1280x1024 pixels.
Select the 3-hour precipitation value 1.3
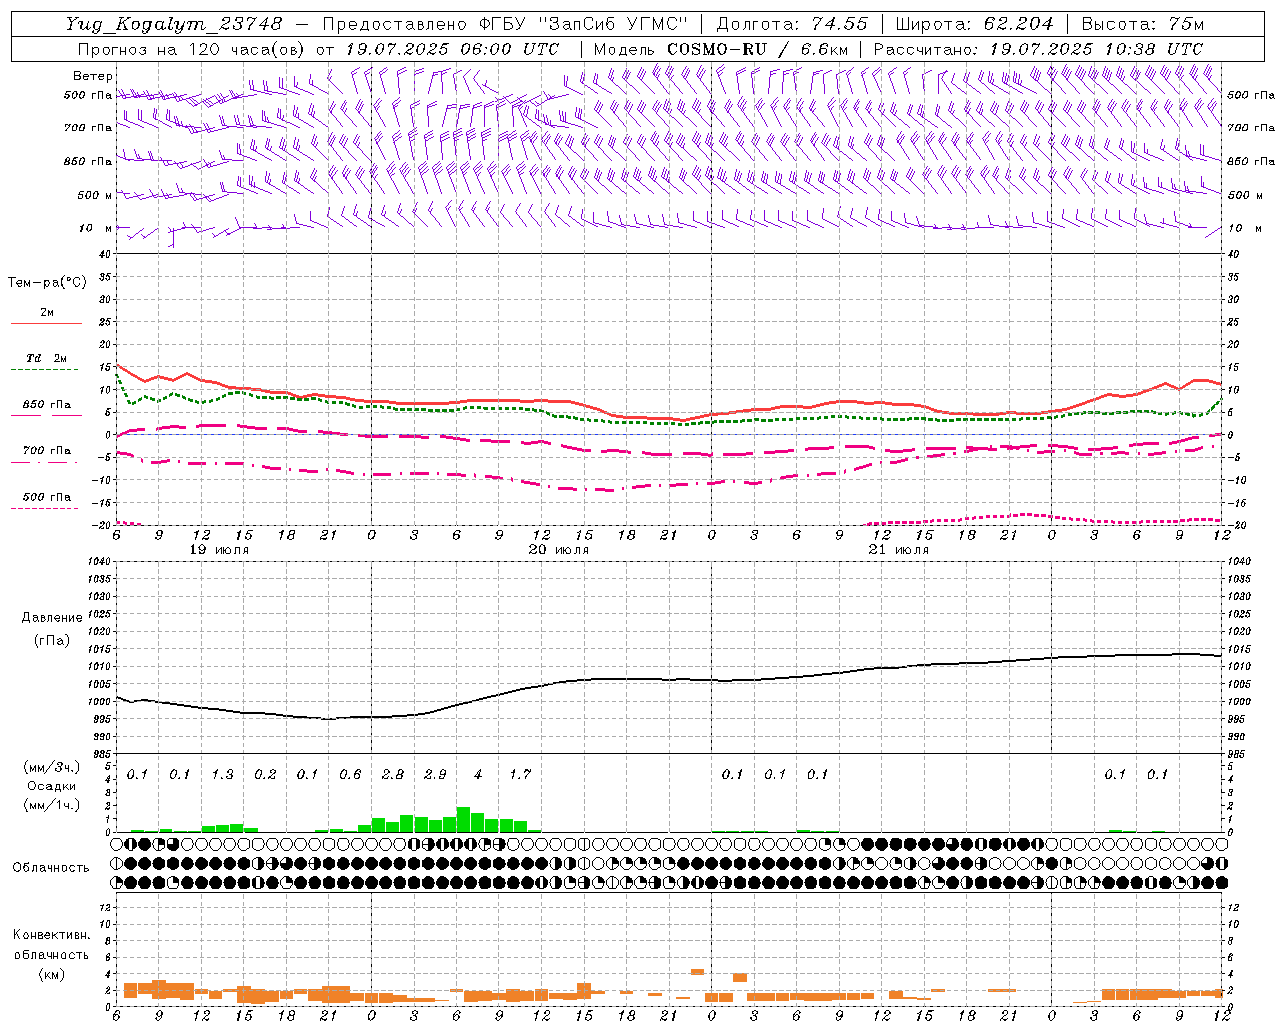click(x=223, y=775)
